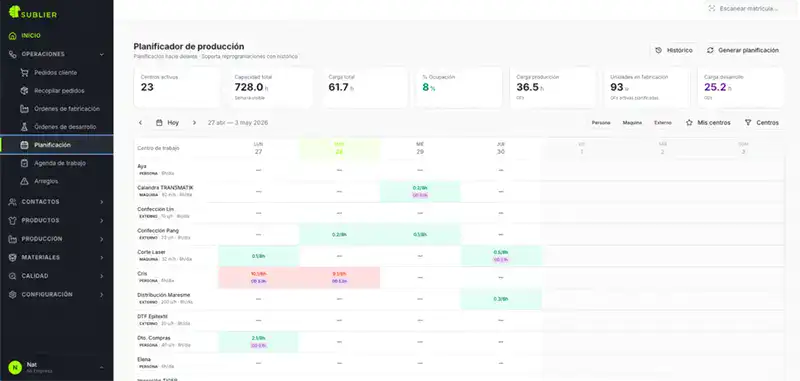Click the Contactos people icon
800x381 pixels.
[13, 202]
